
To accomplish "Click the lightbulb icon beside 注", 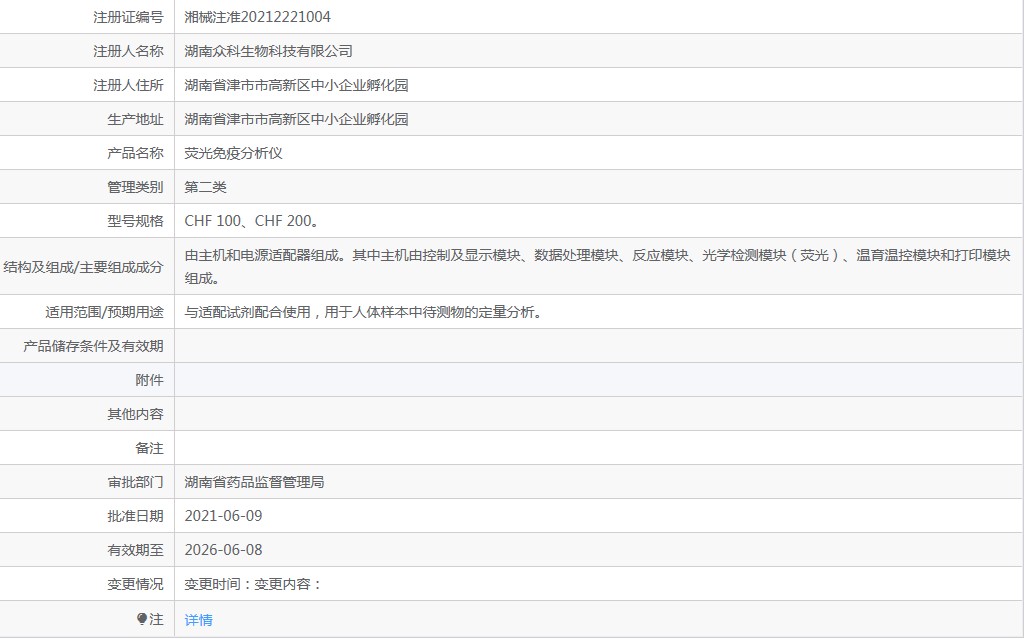I will 142,618.
